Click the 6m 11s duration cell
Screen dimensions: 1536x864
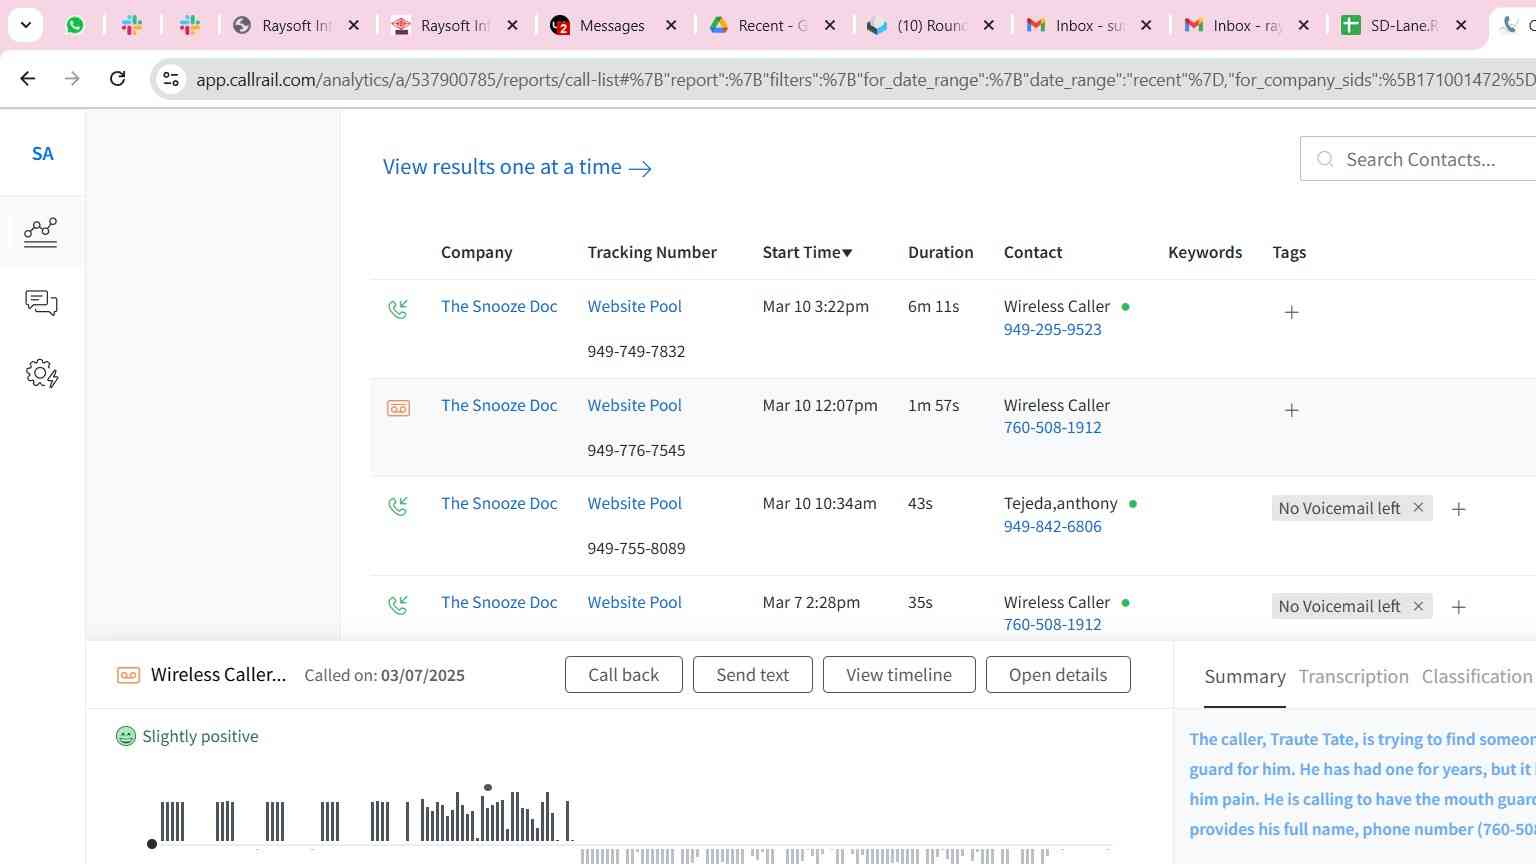click(x=933, y=306)
